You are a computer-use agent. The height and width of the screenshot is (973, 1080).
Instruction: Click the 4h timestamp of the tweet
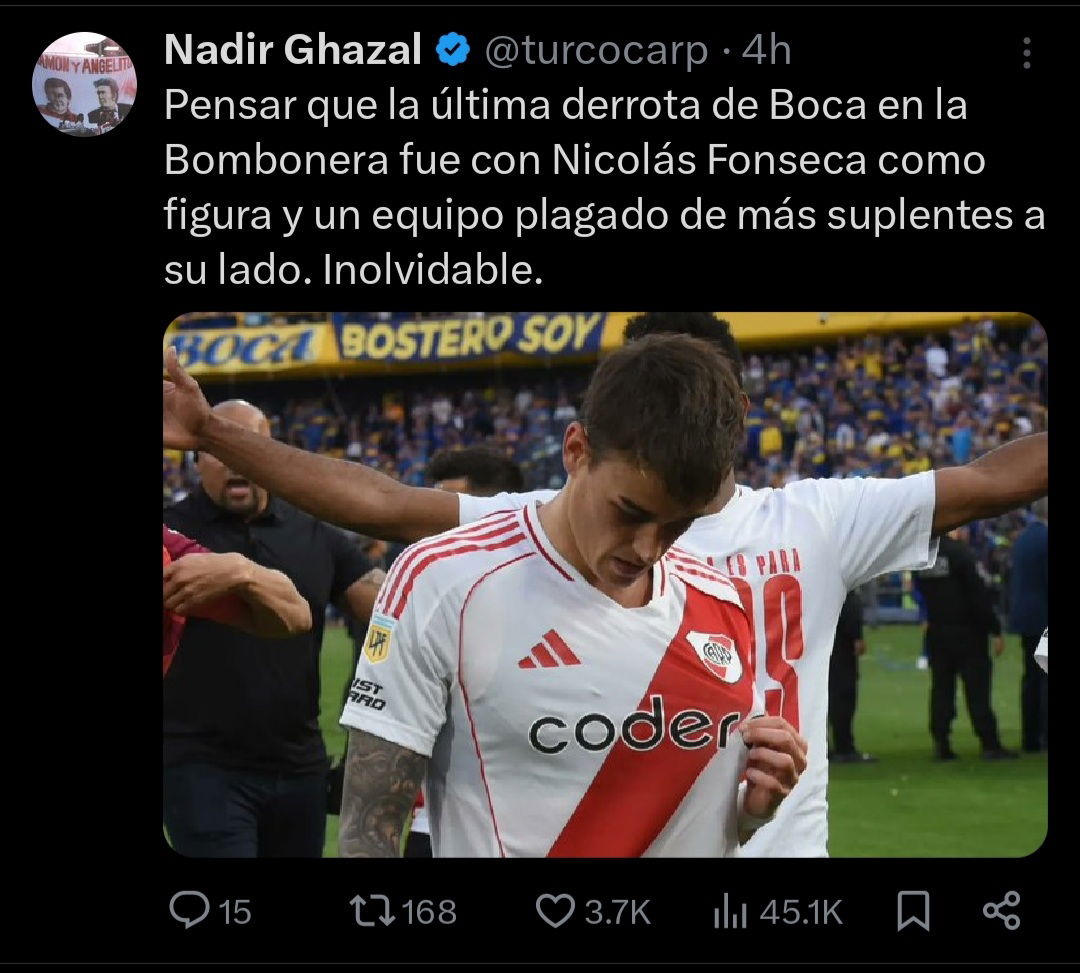pos(766,50)
